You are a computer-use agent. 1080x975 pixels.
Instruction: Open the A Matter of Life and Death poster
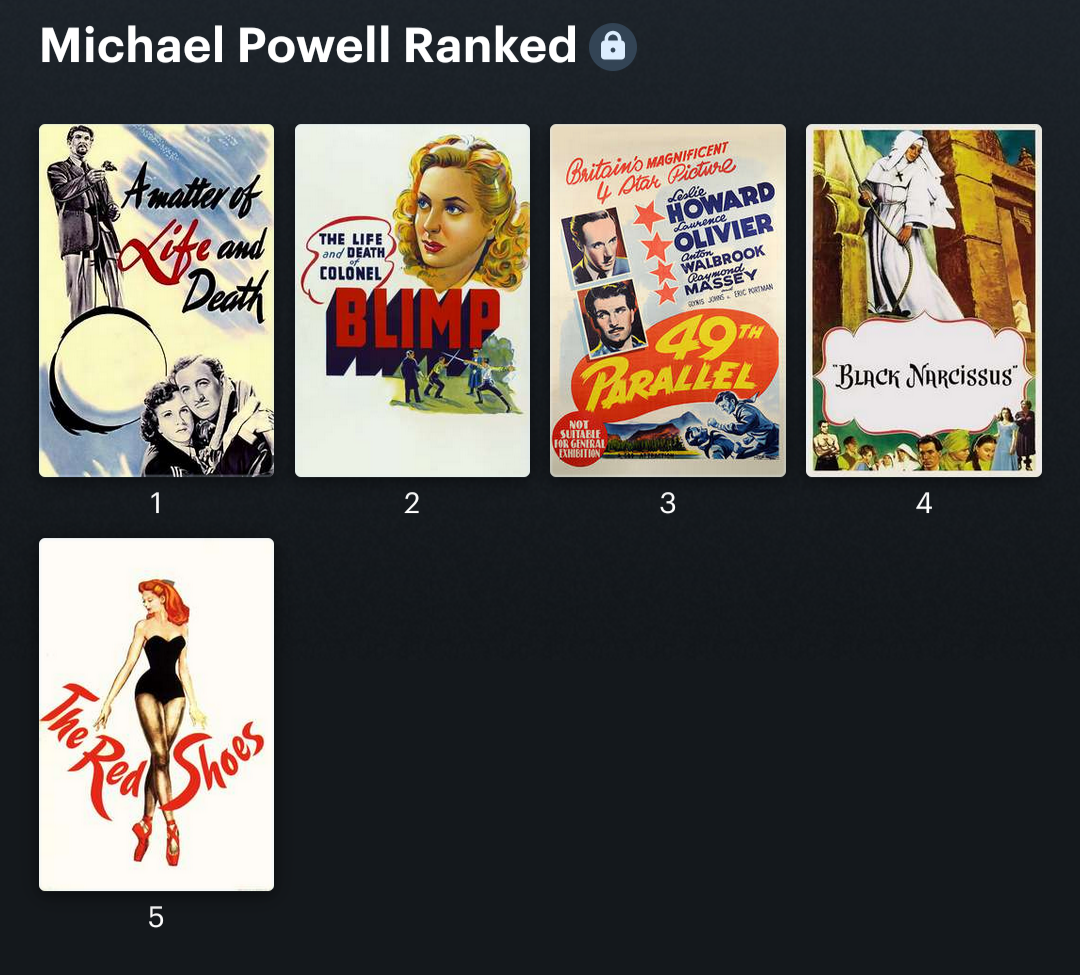156,300
